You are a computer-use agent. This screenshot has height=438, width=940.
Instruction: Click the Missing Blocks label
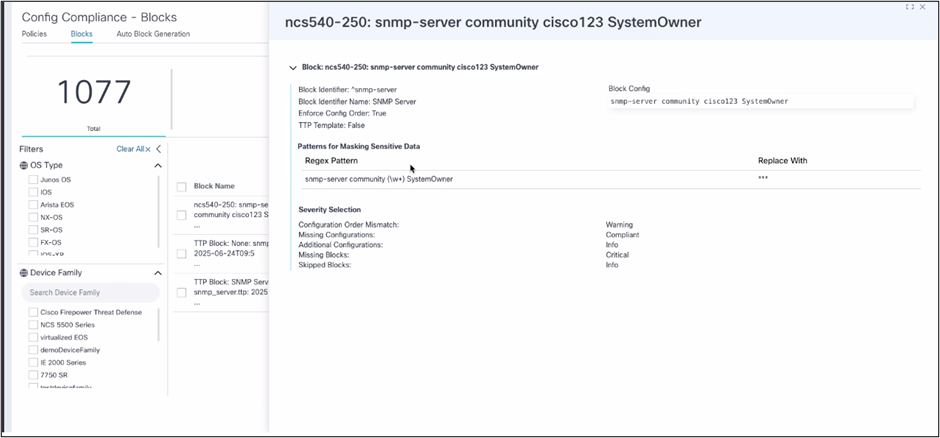[x=324, y=255]
